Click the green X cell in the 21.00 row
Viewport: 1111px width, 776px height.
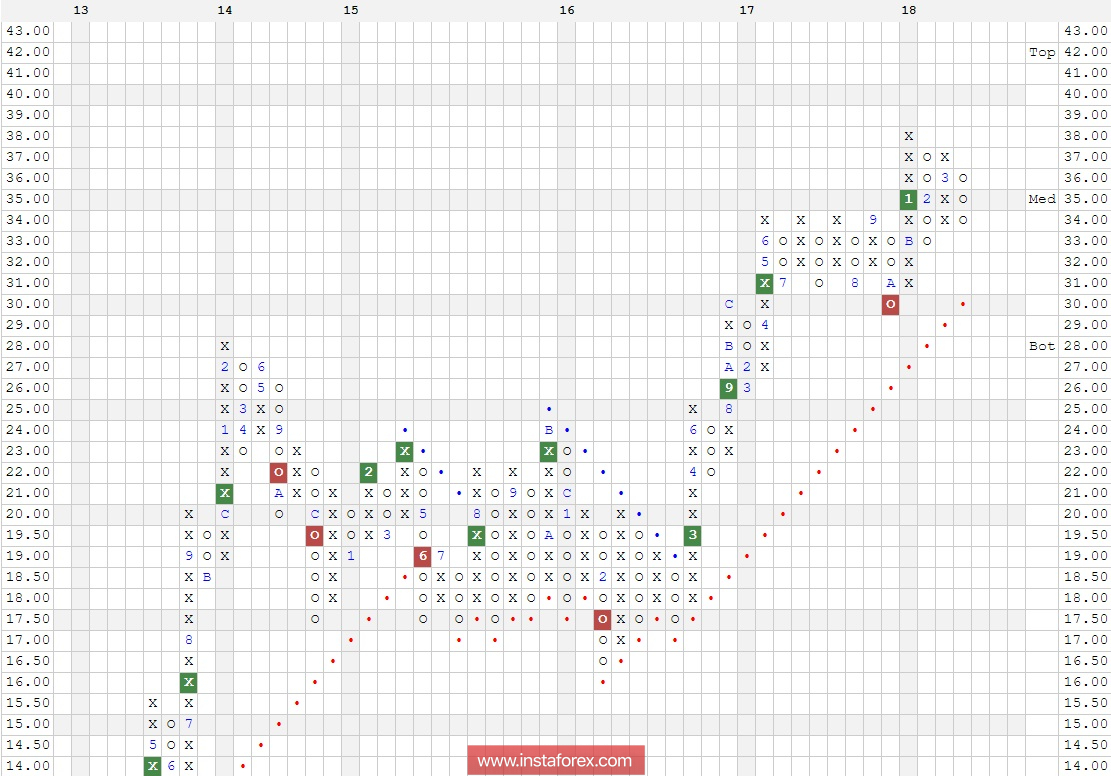(x=225, y=493)
